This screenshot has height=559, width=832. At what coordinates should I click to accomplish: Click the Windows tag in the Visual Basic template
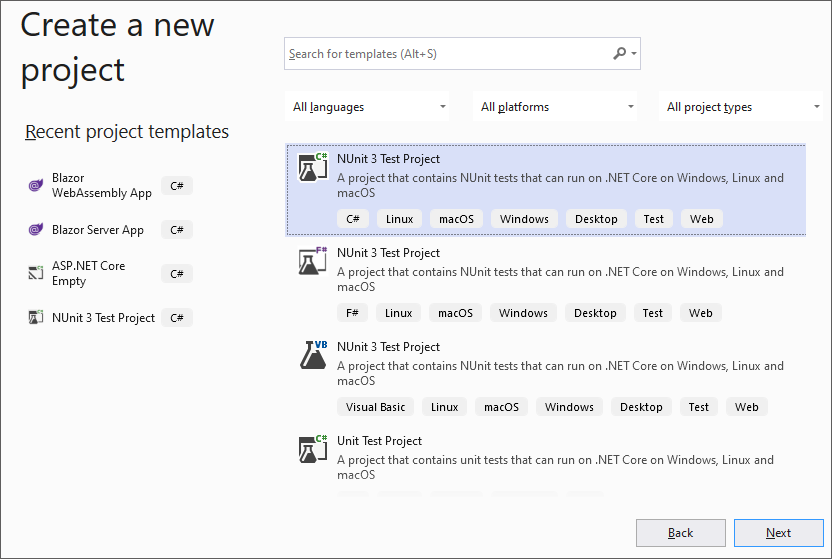pos(569,407)
